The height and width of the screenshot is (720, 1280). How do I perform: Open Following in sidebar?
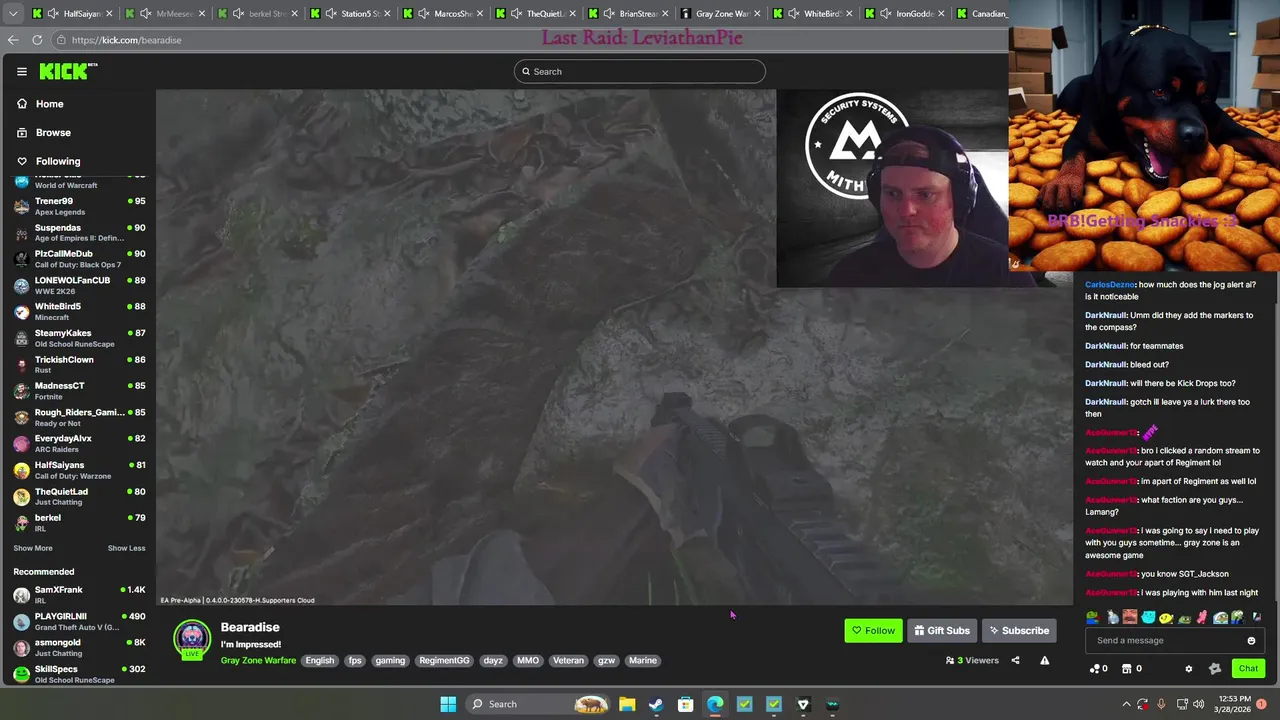58,161
